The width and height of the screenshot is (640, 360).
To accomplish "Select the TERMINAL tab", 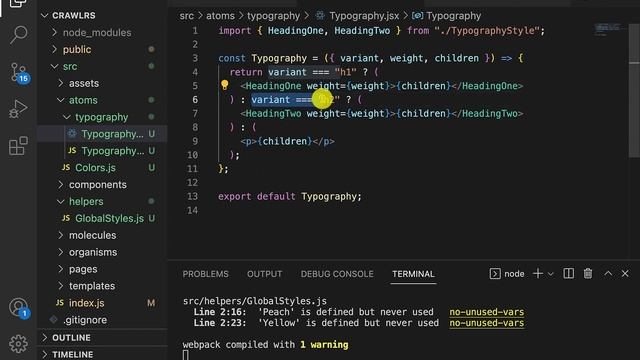I will click(x=413, y=274).
